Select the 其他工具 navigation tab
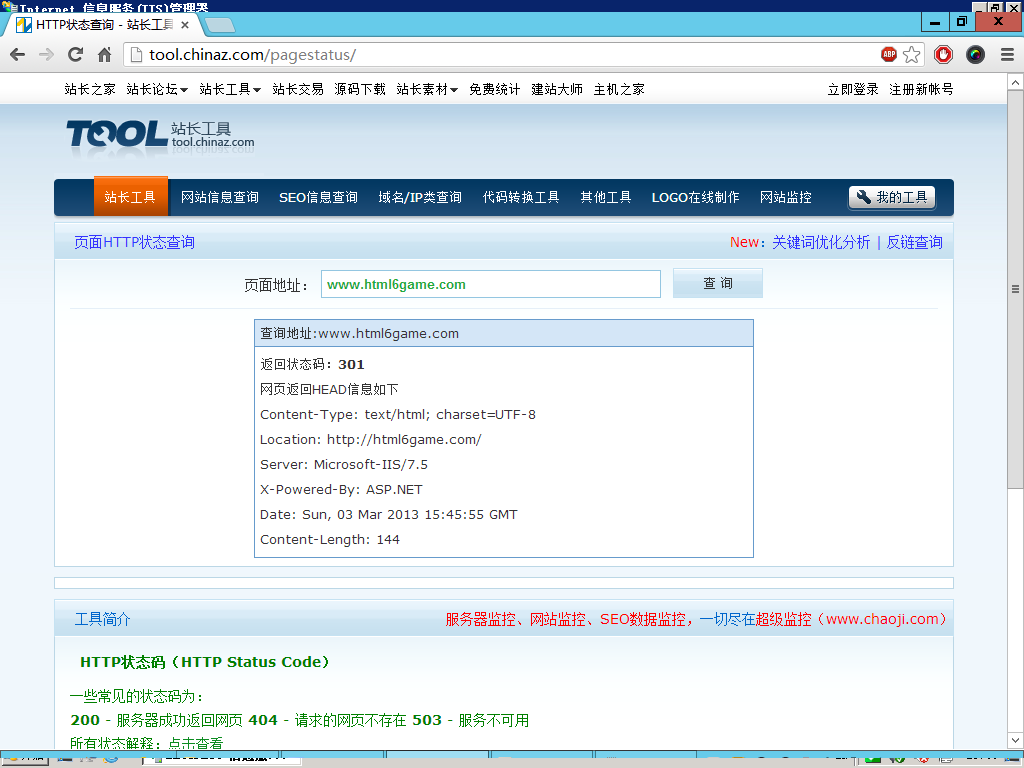Image resolution: width=1024 pixels, height=768 pixels. click(x=606, y=197)
